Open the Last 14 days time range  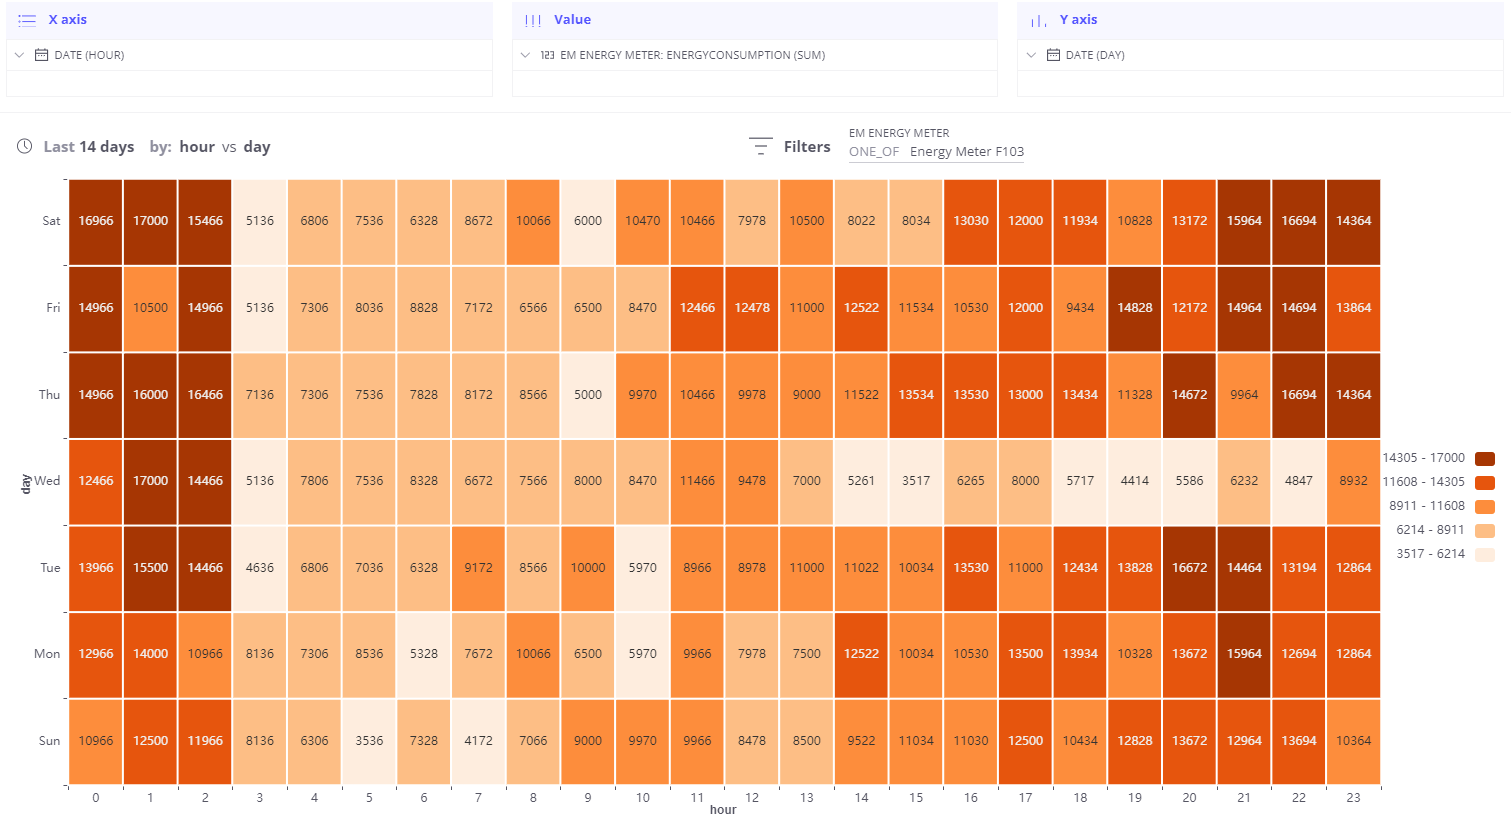click(89, 147)
